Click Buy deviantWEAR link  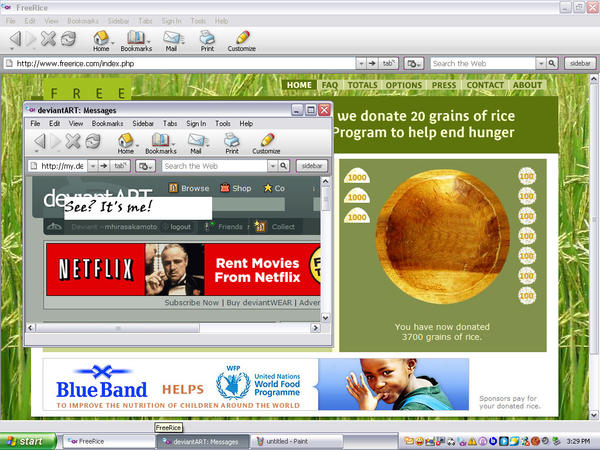pos(259,303)
